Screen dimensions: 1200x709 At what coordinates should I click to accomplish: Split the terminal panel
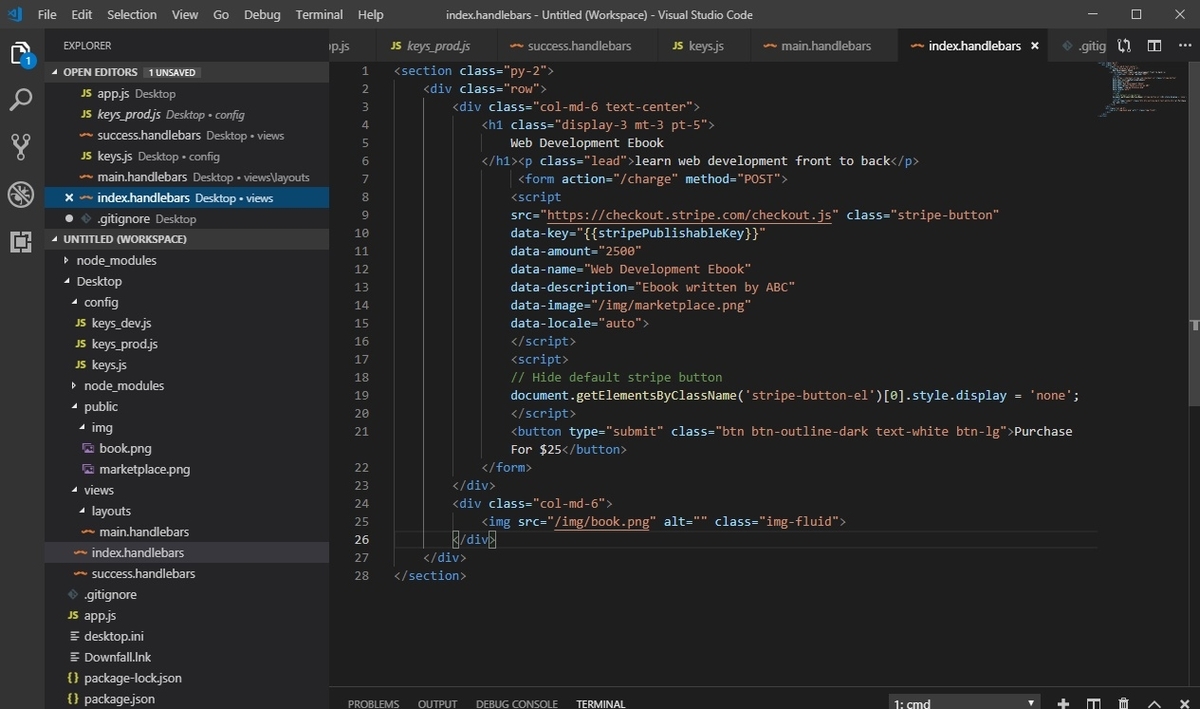[1094, 704]
